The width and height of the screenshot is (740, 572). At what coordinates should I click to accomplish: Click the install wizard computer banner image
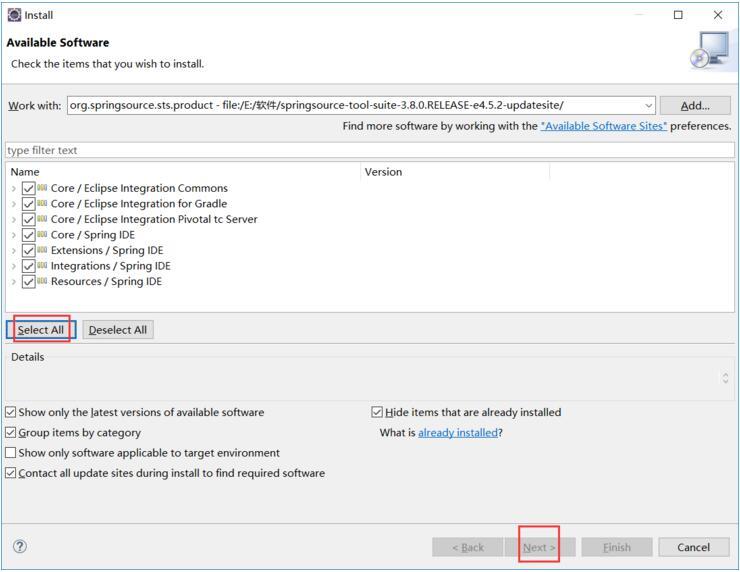(710, 50)
